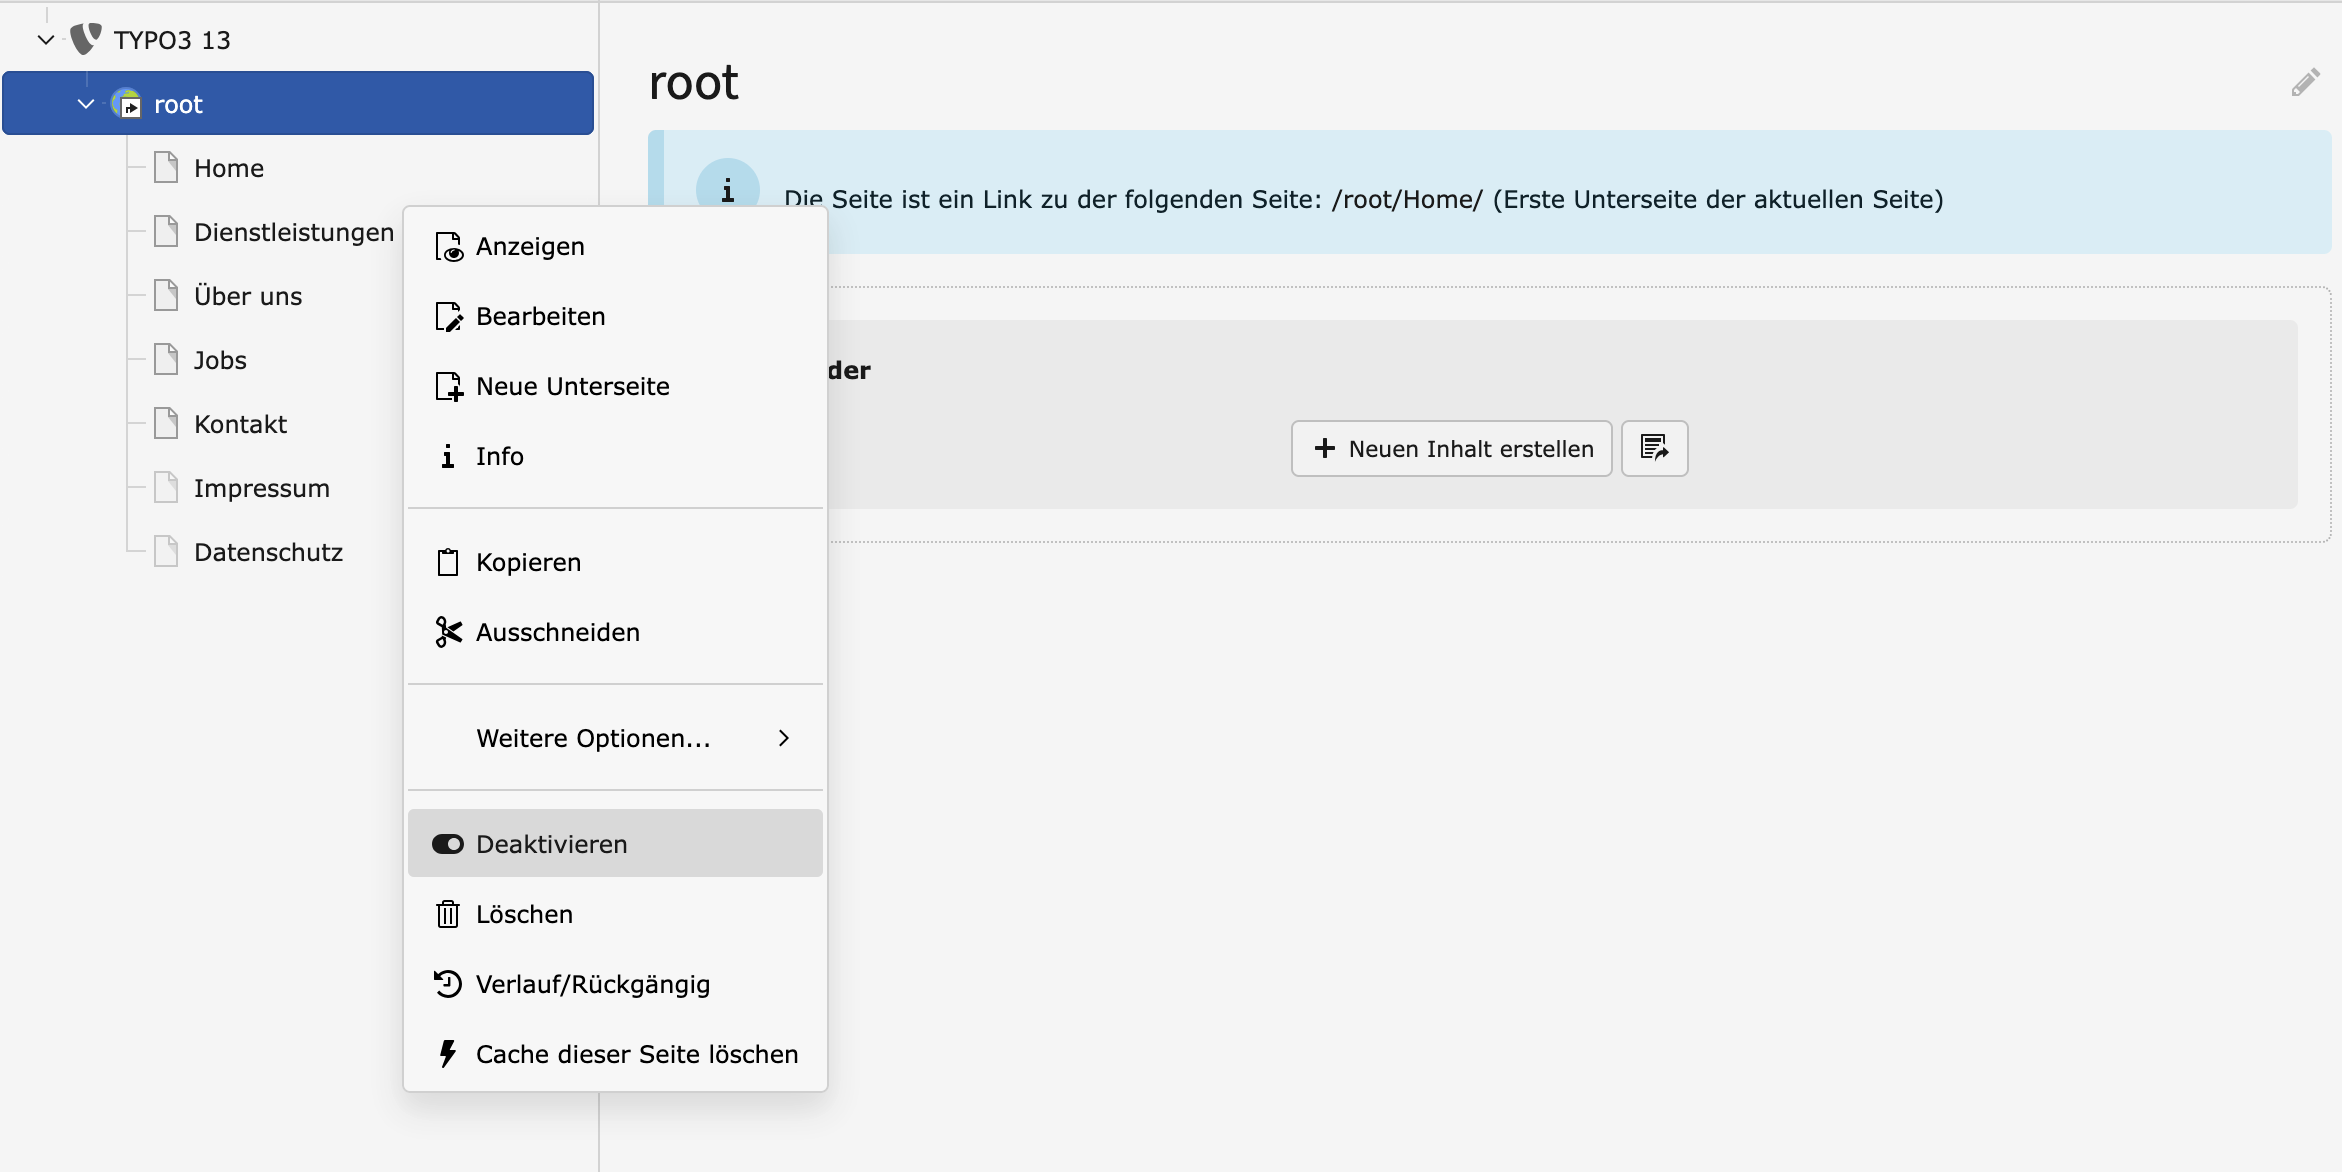Open Verlauf/Rückgängig history entry
2342x1172 pixels.
(x=592, y=984)
